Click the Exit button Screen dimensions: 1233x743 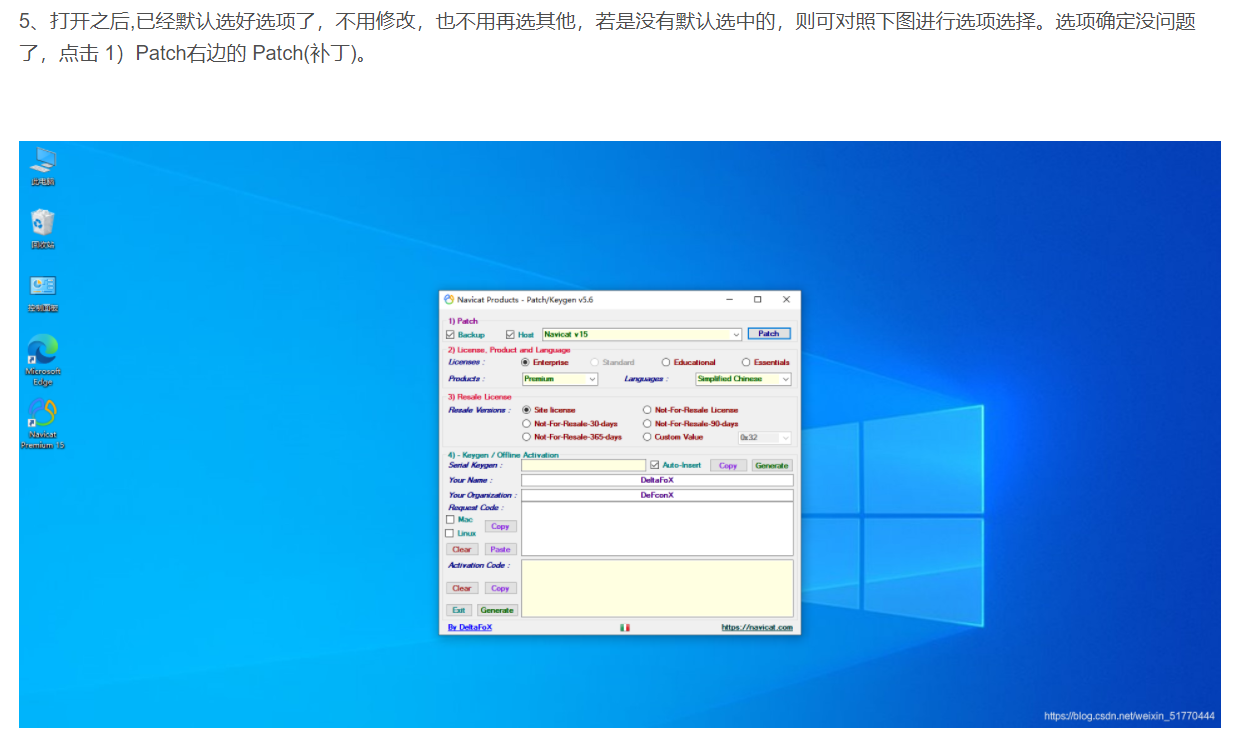(458, 610)
